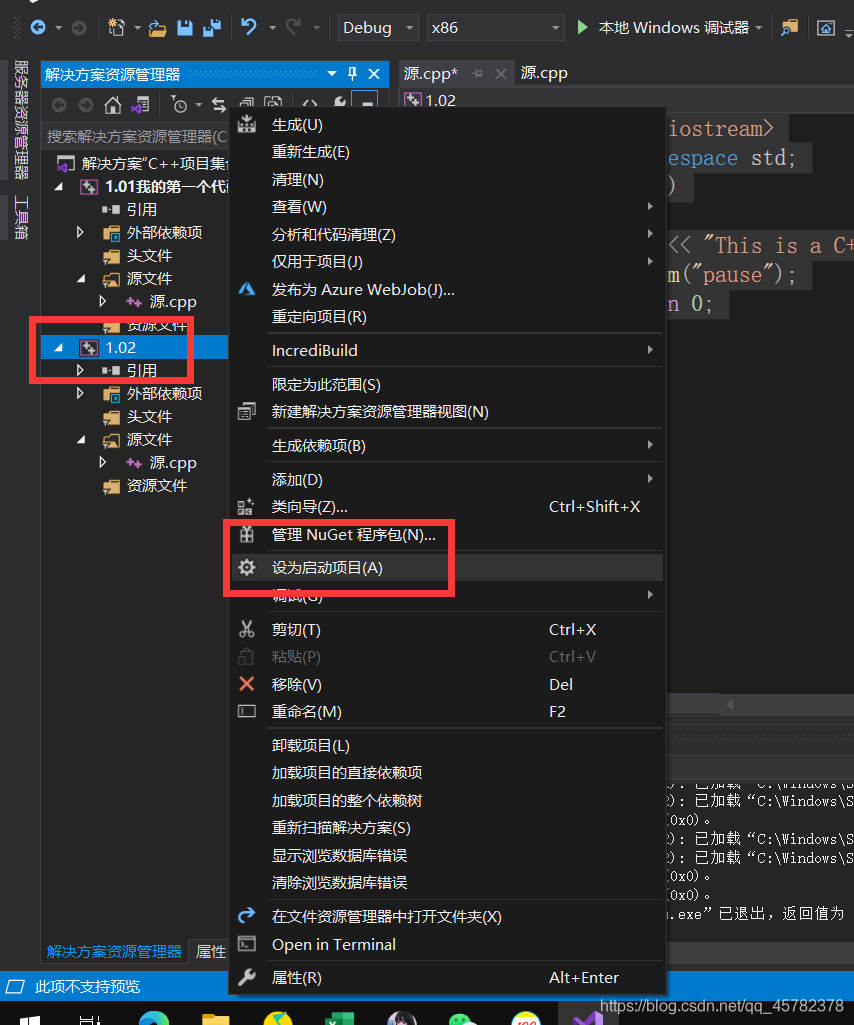854x1025 pixels.
Task: Open the x86 platform dropdown
Action: 495,27
